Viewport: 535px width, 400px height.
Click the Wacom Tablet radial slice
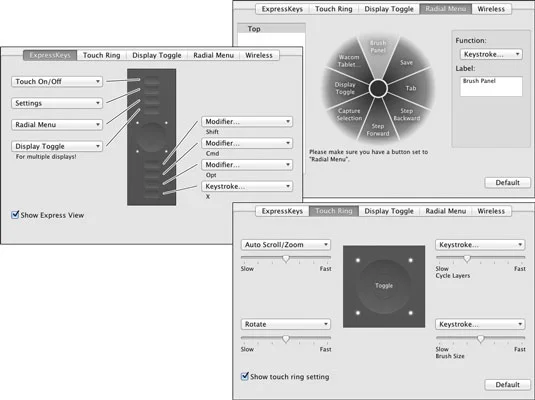tap(348, 61)
